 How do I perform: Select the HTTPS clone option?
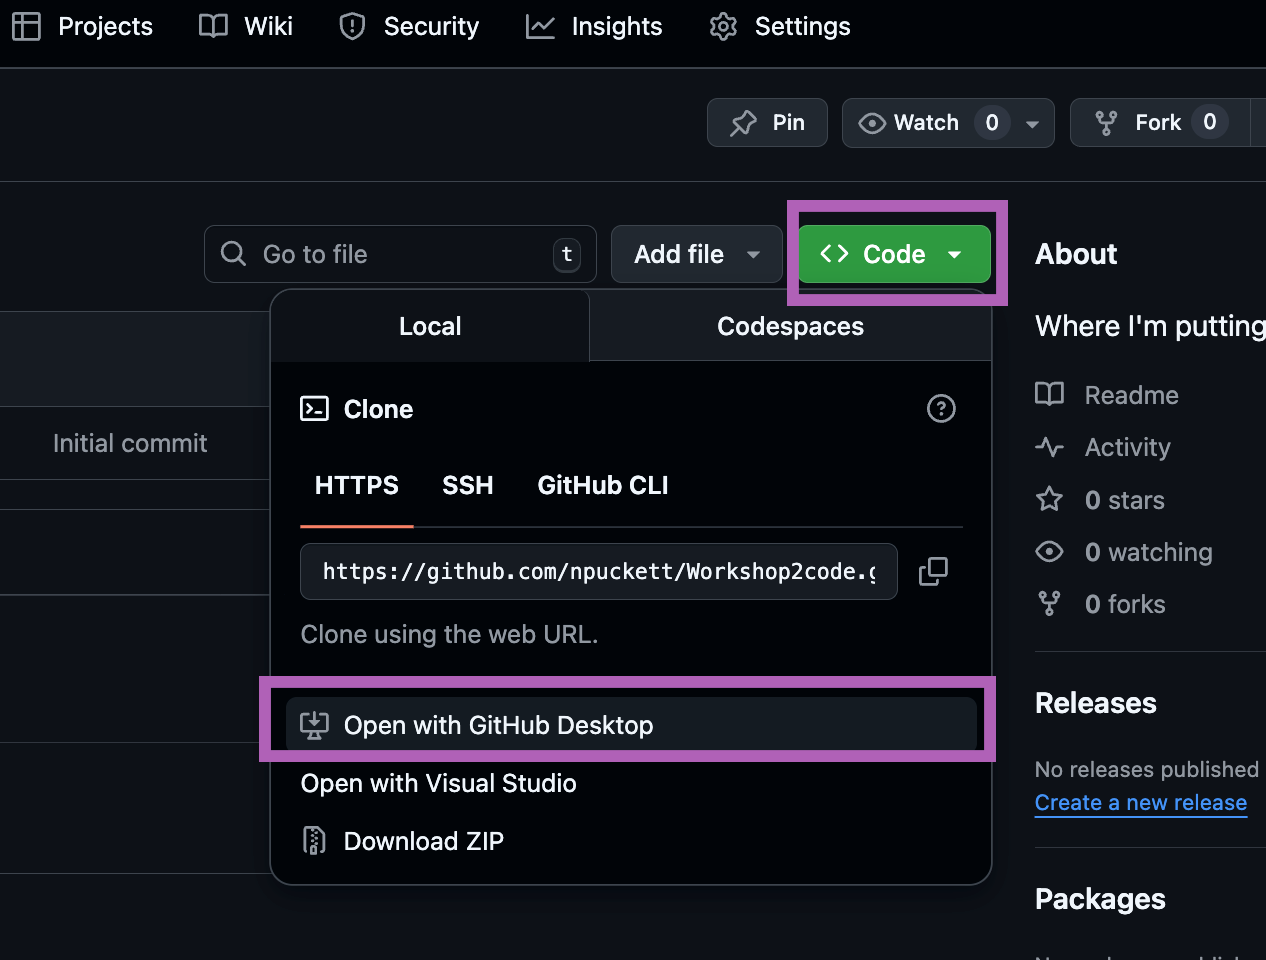click(357, 486)
